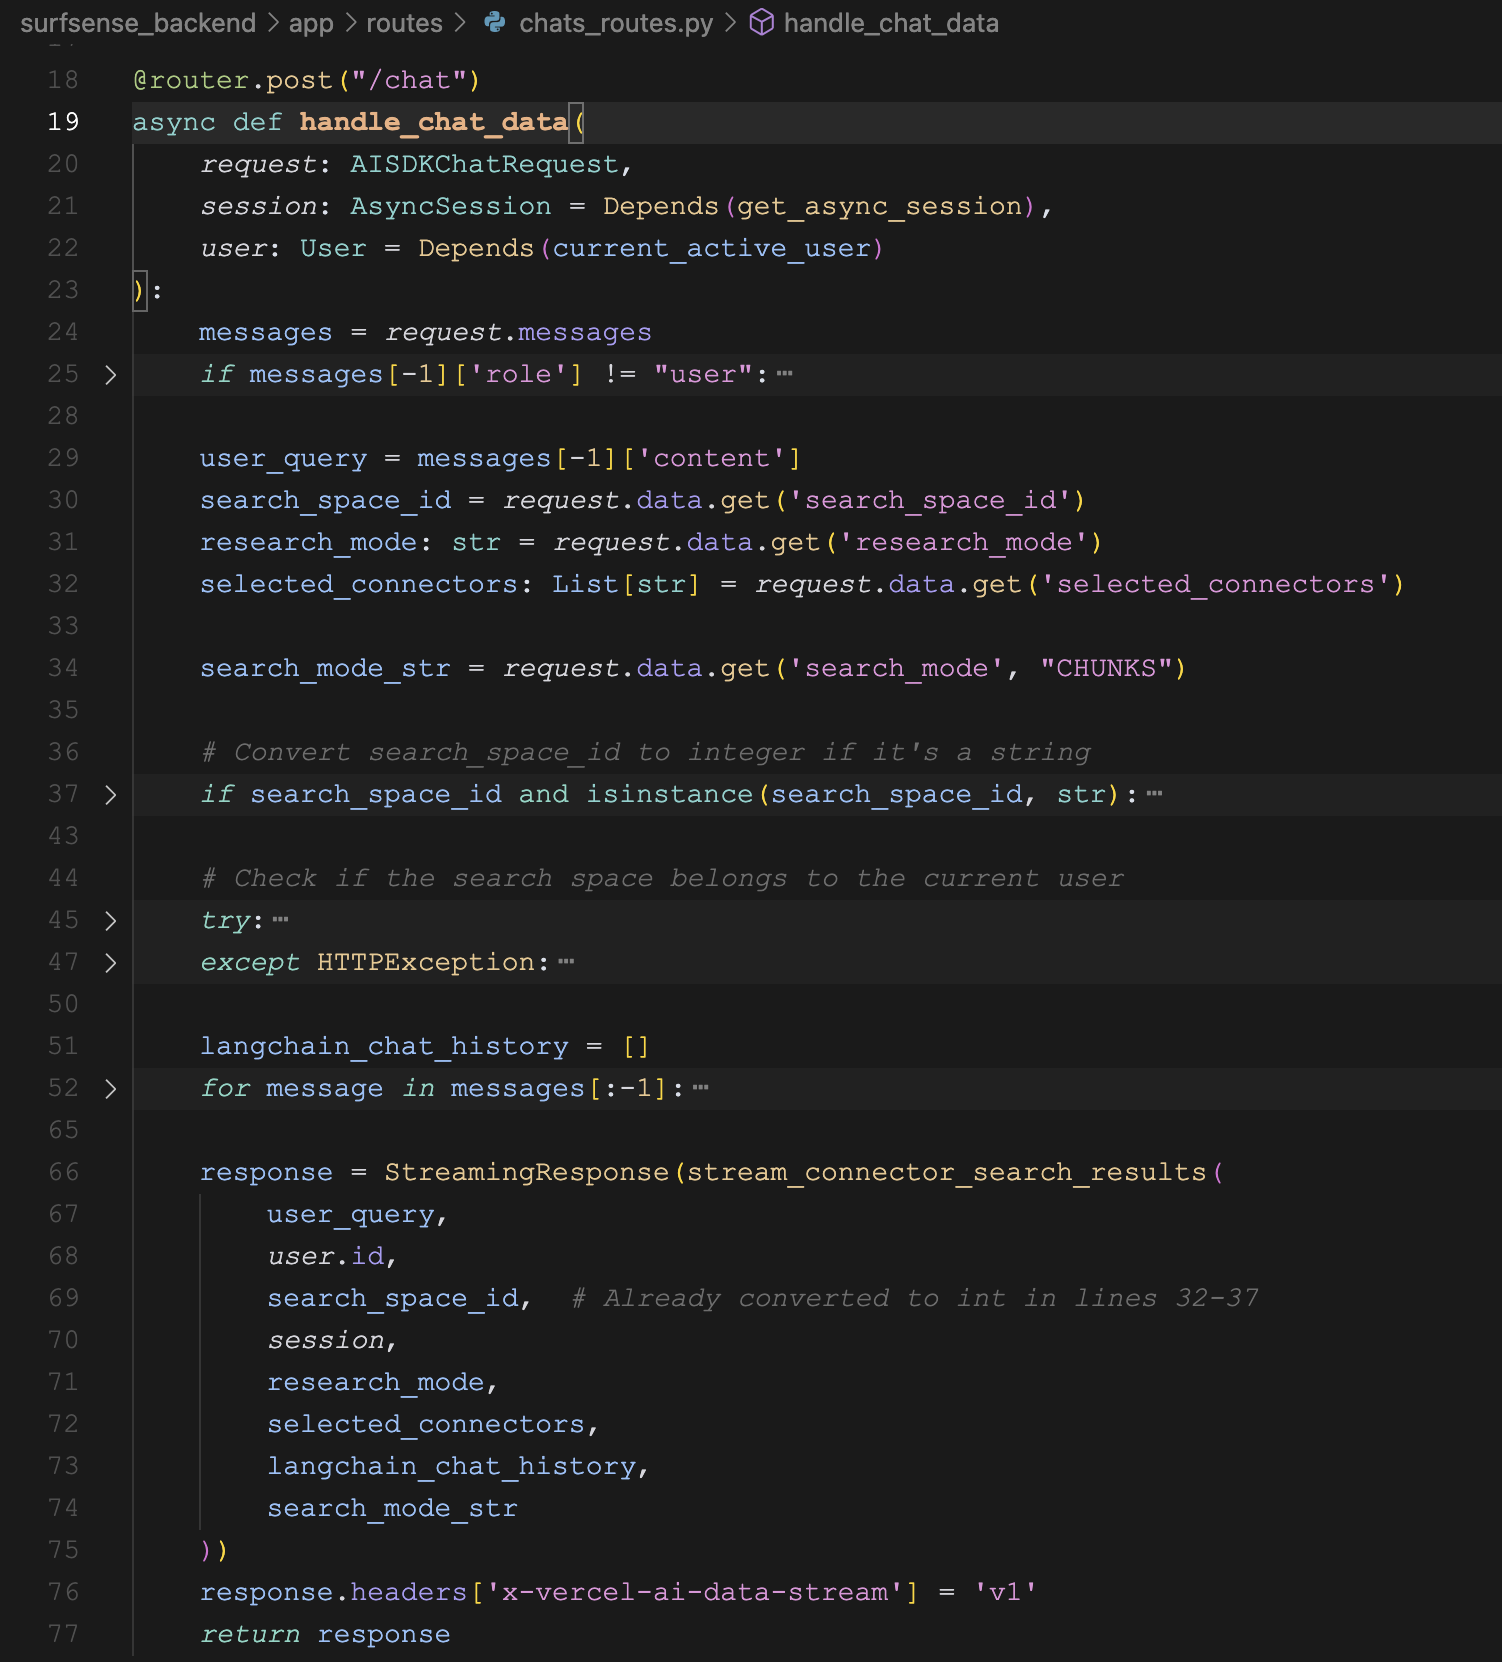Click 'Already converted to int' comment
This screenshot has width=1502, height=1662.
coord(915,1298)
